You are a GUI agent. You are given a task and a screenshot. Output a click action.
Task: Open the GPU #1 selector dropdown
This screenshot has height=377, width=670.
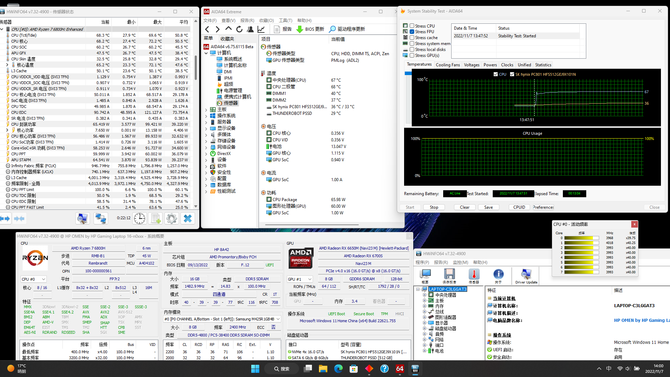(x=300, y=279)
